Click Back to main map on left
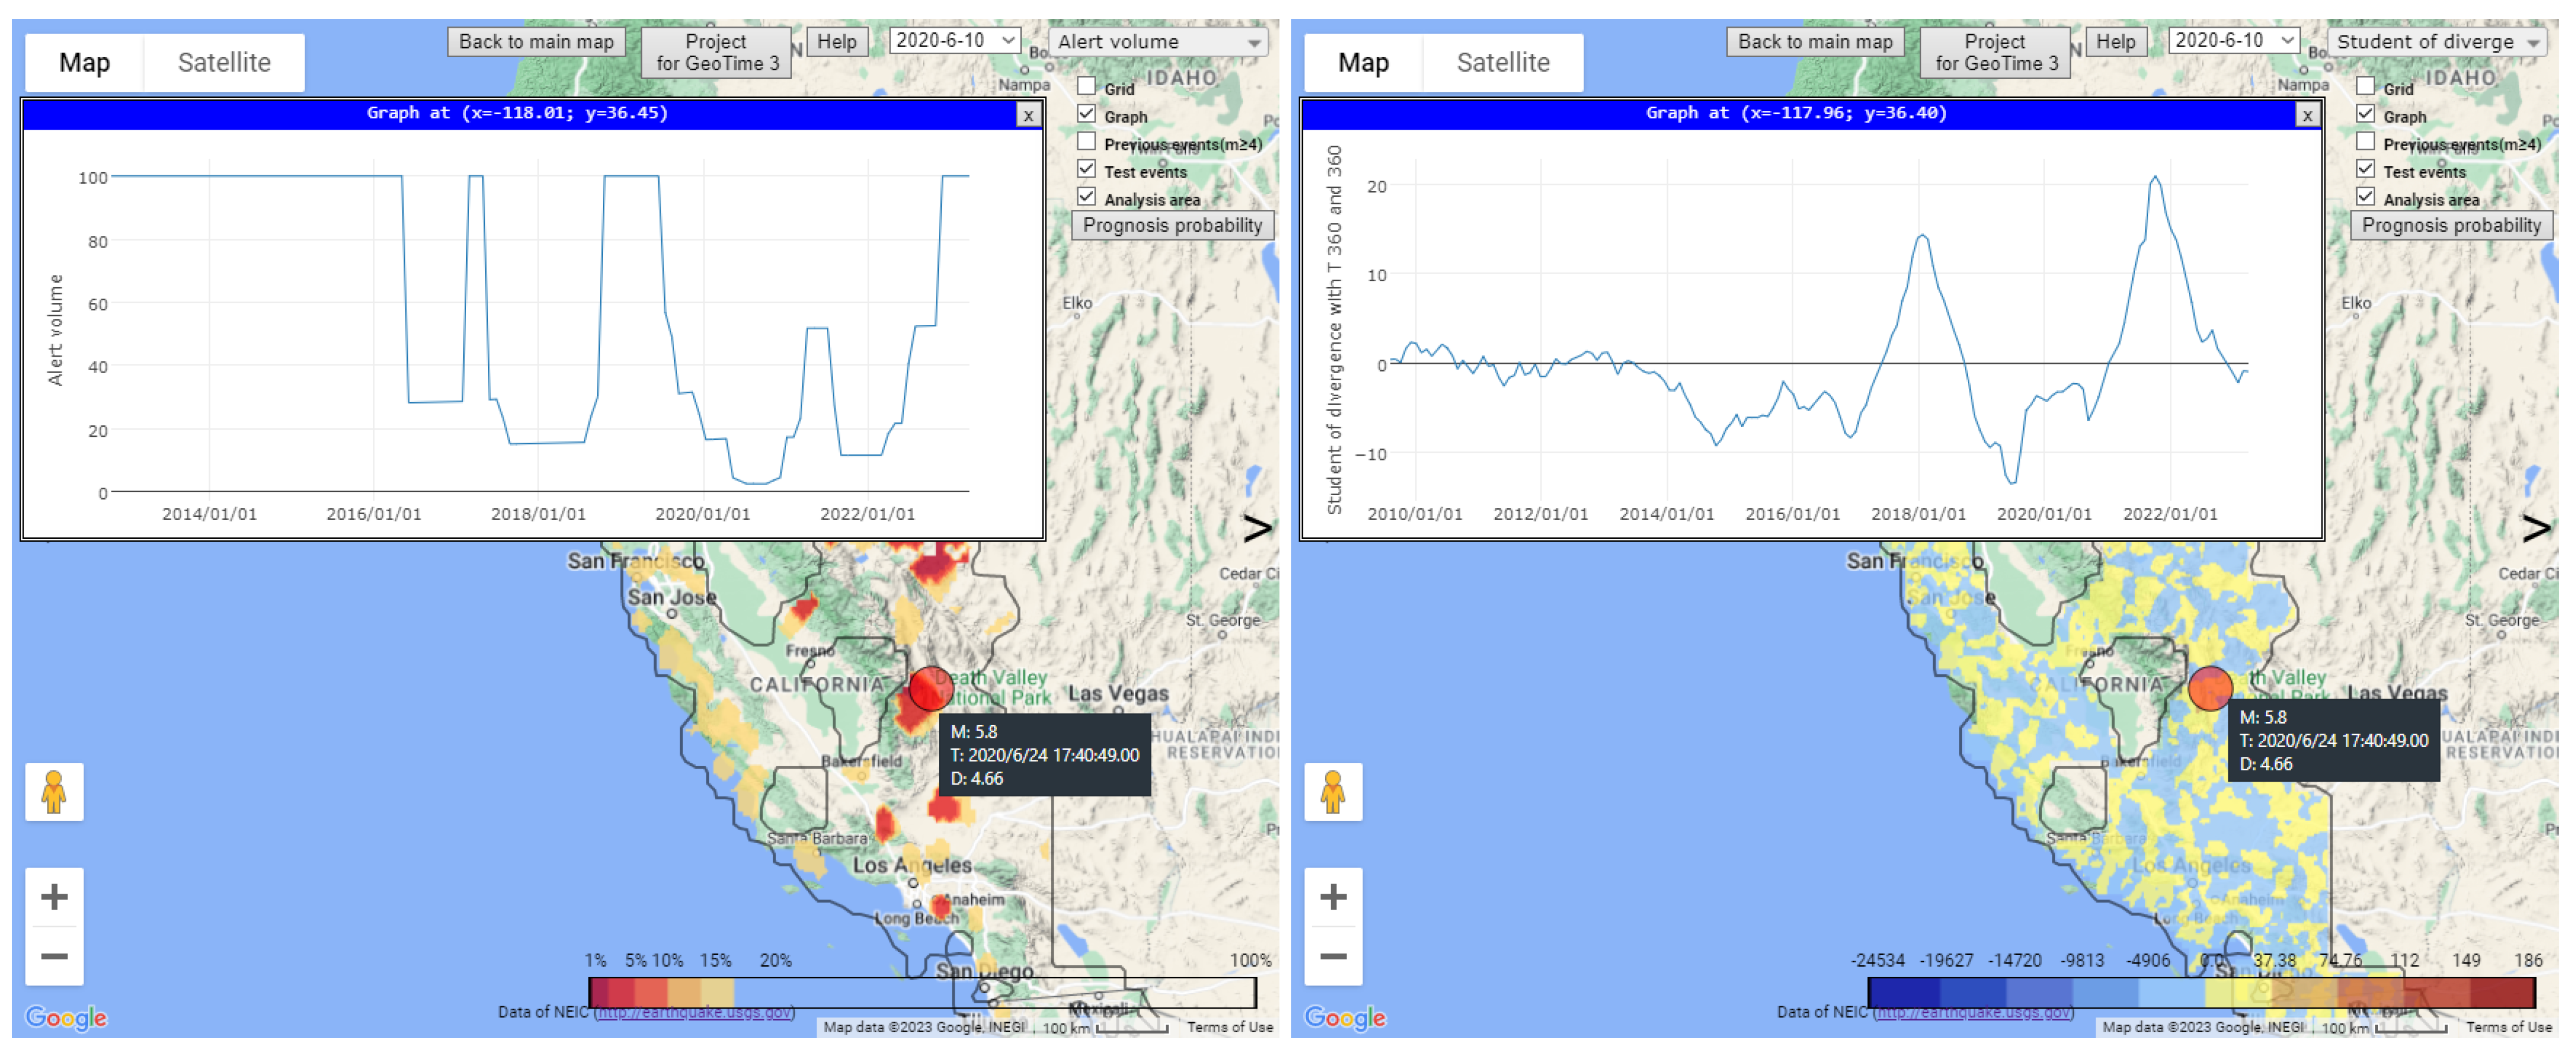The image size is (2576, 1057). [536, 42]
